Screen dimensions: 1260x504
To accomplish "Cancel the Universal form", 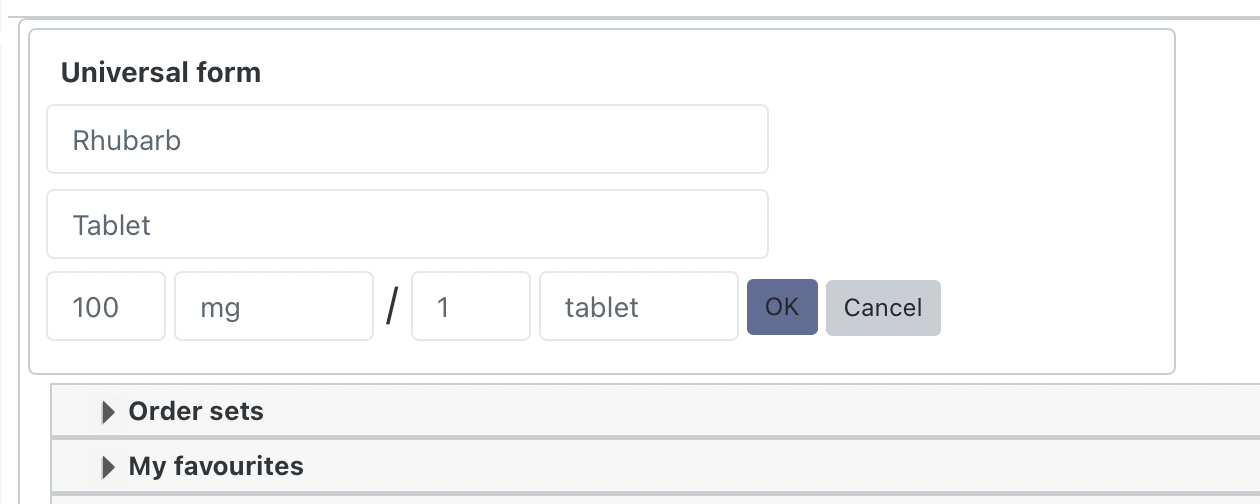I will [882, 307].
